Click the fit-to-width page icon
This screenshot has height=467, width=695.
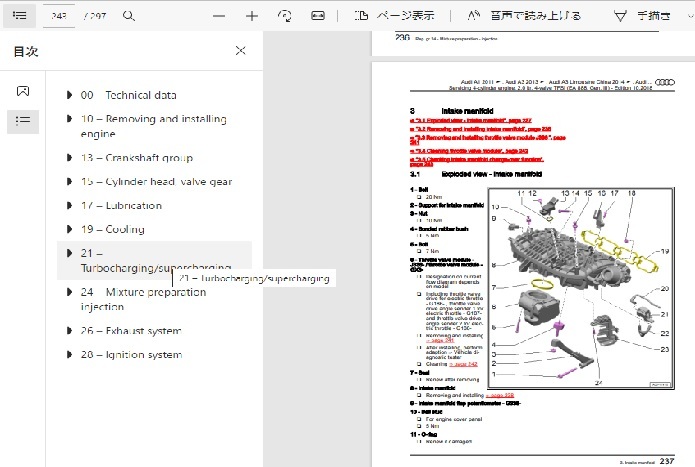pos(318,16)
